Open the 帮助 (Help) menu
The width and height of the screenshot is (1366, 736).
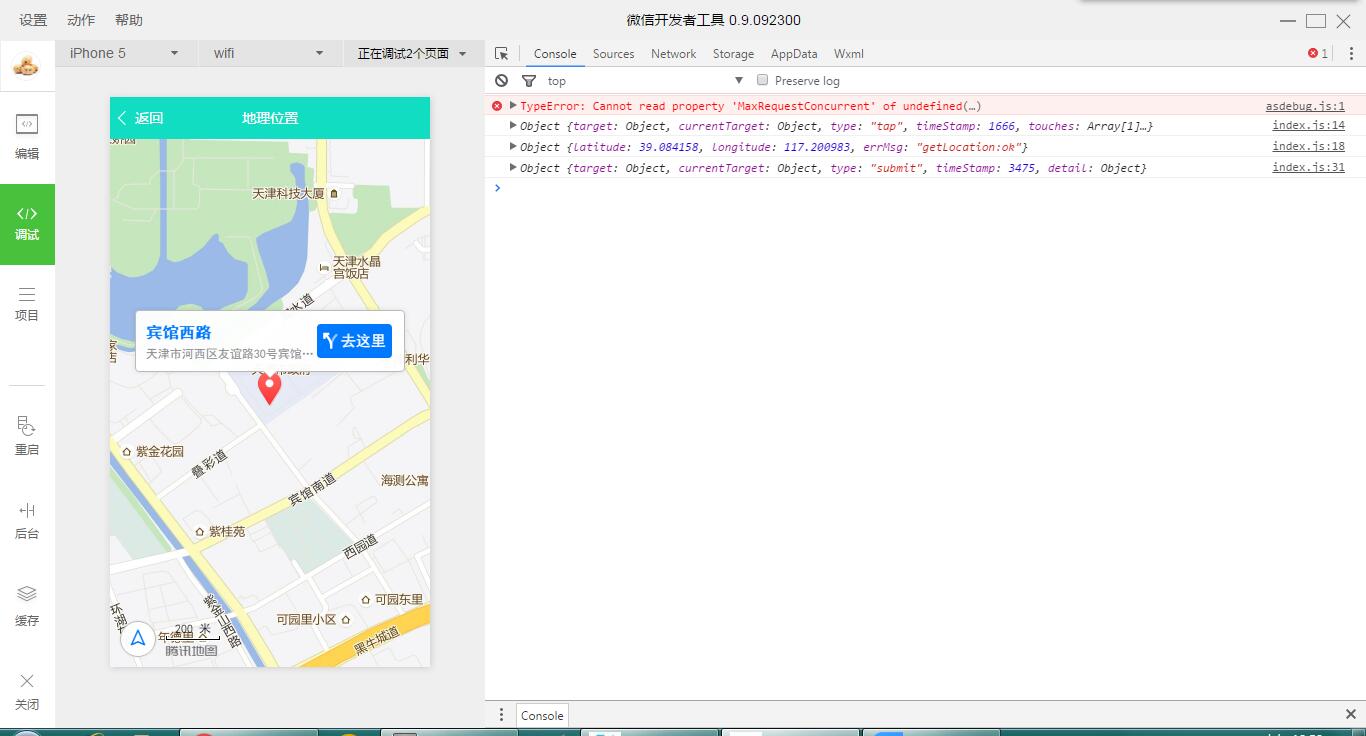(x=129, y=20)
